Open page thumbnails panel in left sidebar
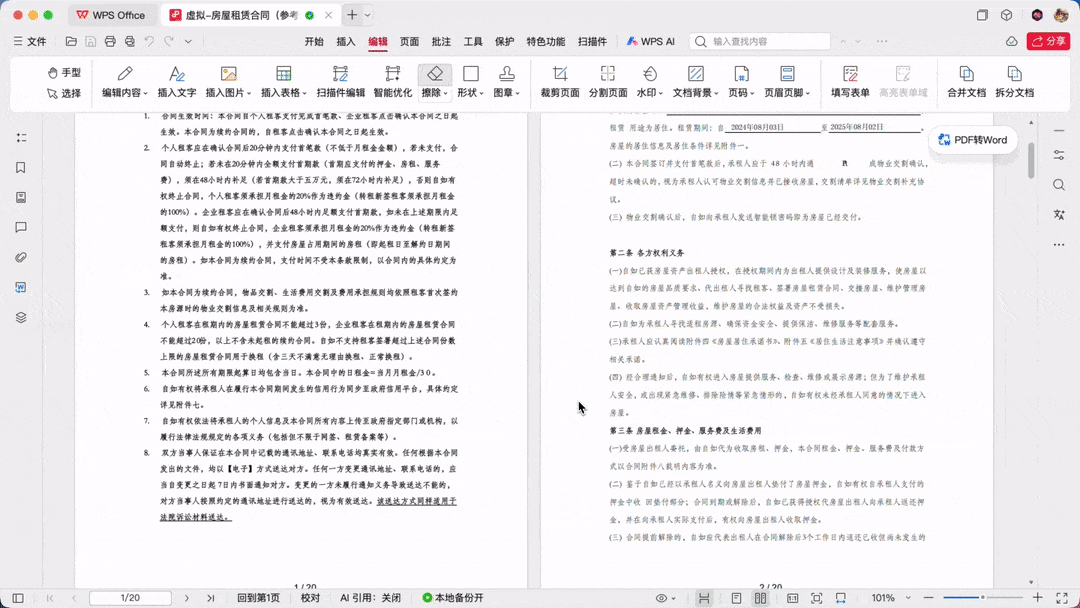 coord(21,198)
